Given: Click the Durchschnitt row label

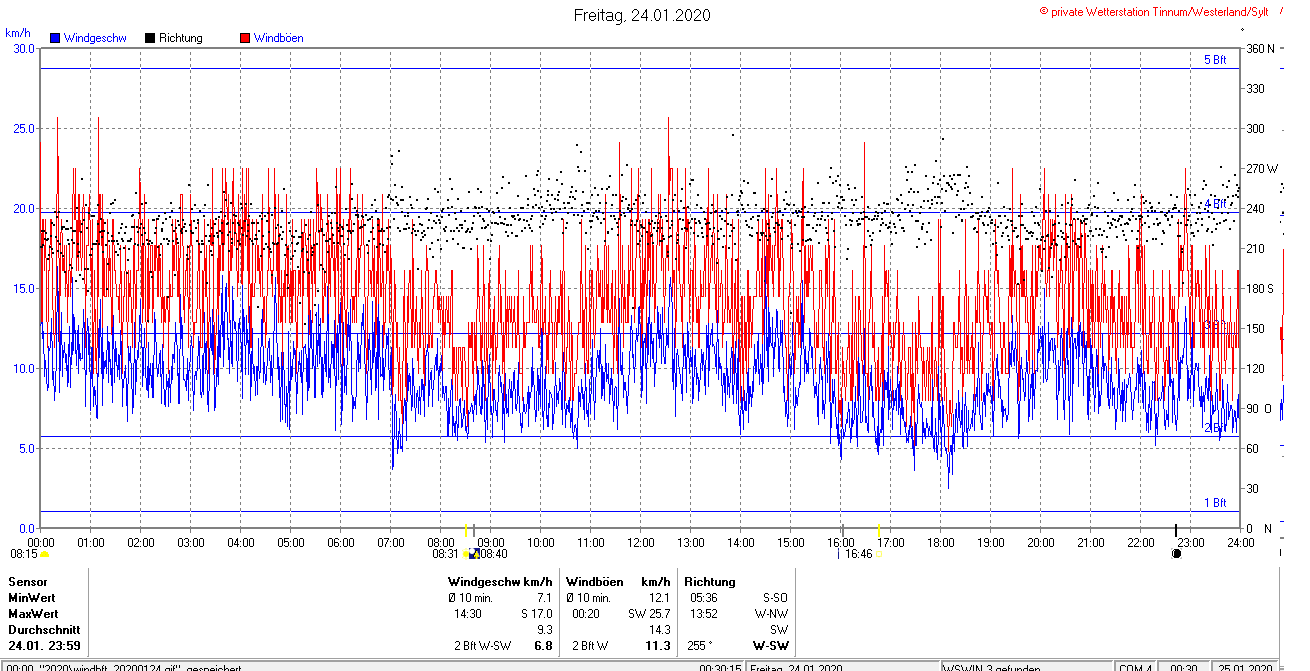Looking at the screenshot, I should point(43,630).
